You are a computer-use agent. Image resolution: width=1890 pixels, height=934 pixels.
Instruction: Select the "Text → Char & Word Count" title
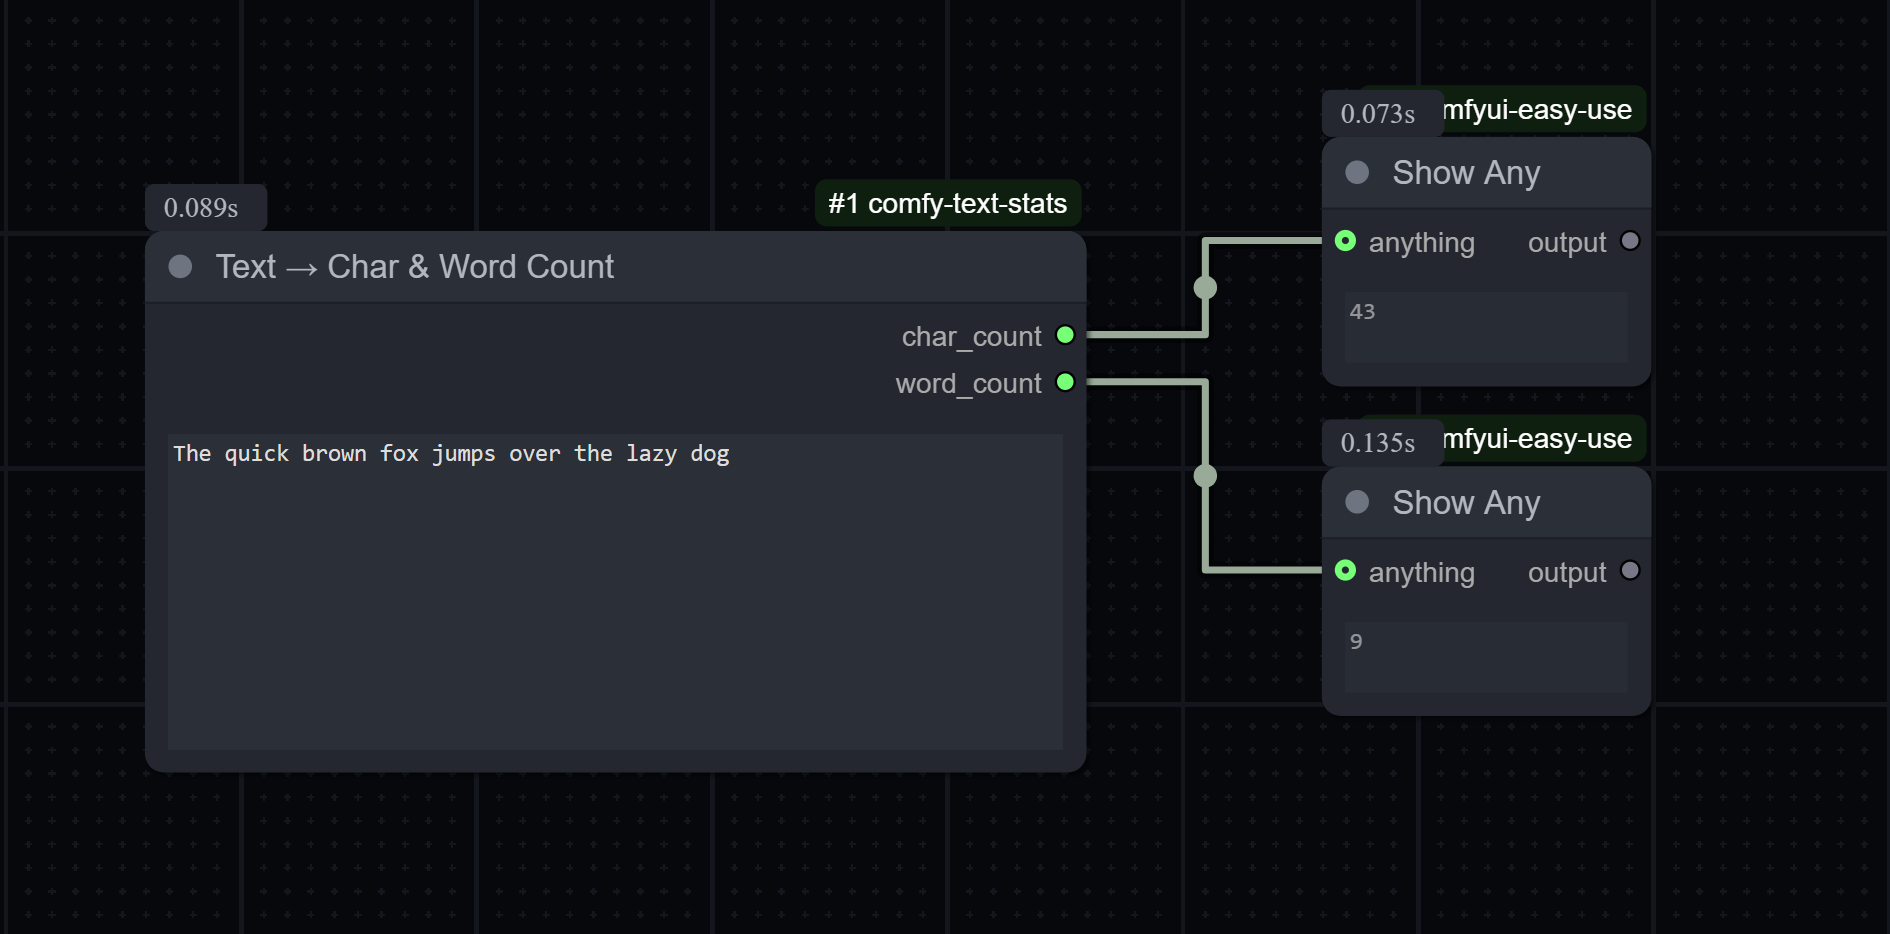pyautogui.click(x=415, y=267)
